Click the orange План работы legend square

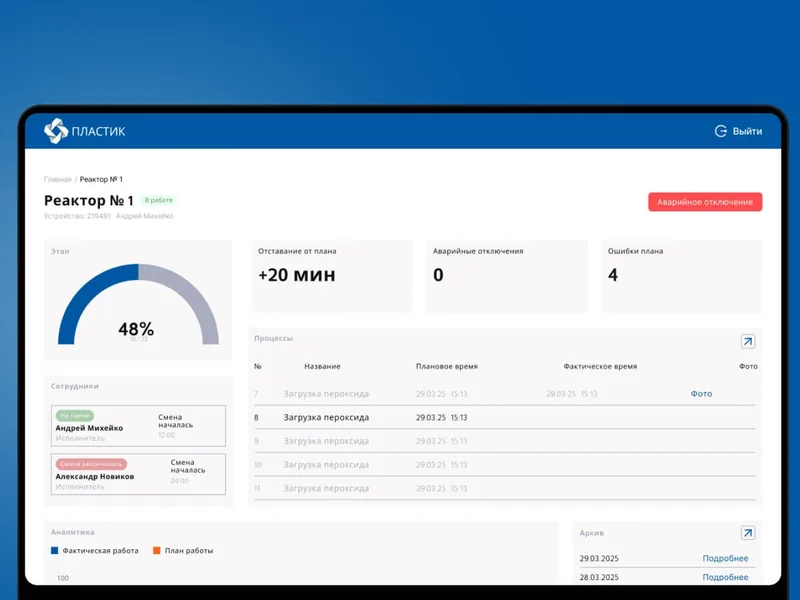point(157,551)
